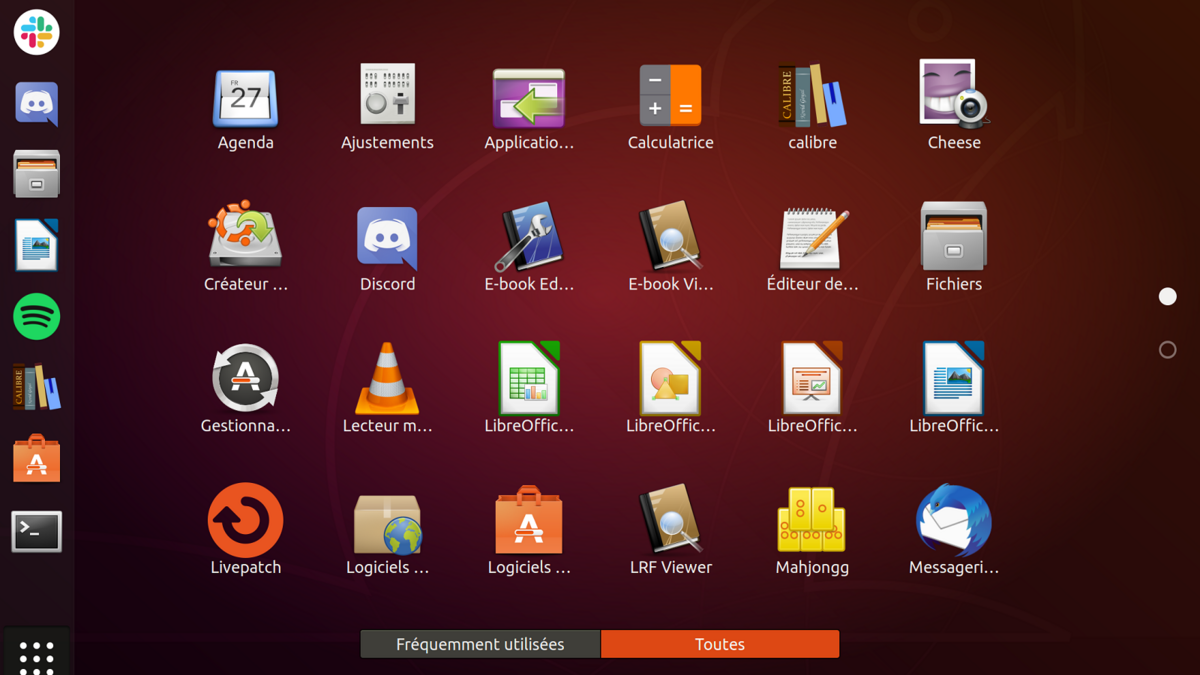
Task: Launch Discord from the app grid
Action: click(388, 238)
